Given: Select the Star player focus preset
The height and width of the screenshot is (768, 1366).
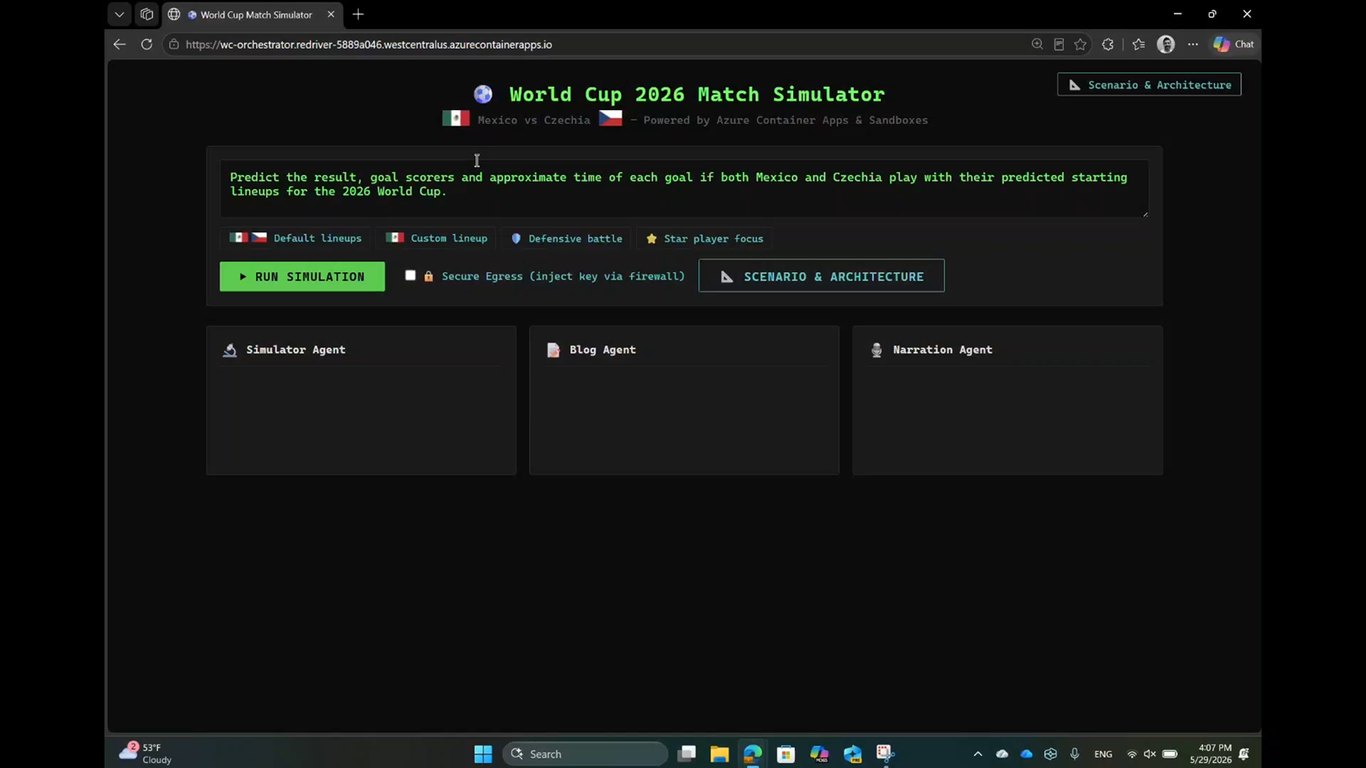Looking at the screenshot, I should (x=704, y=238).
